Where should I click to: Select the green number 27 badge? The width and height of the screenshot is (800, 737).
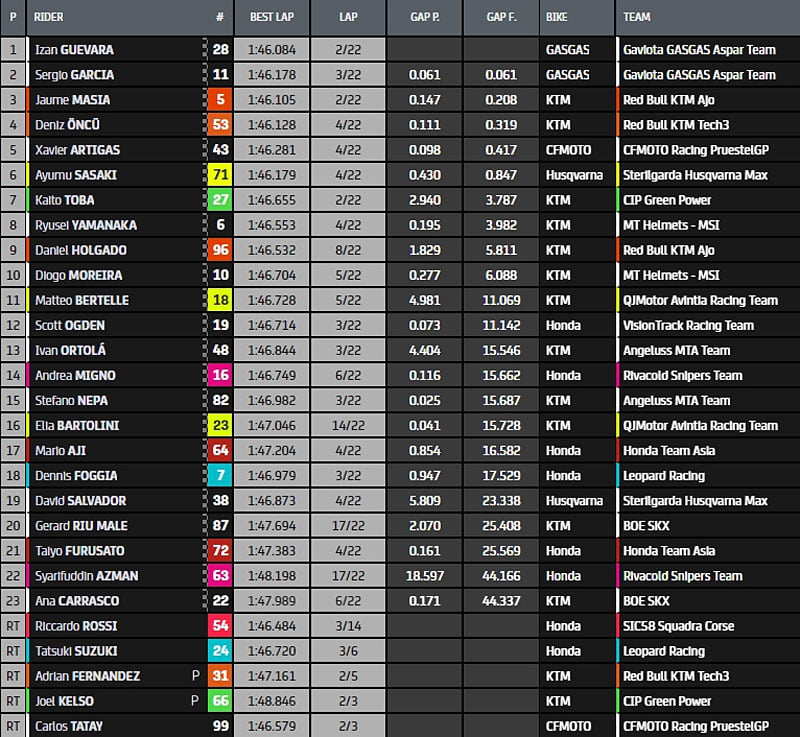pos(219,200)
